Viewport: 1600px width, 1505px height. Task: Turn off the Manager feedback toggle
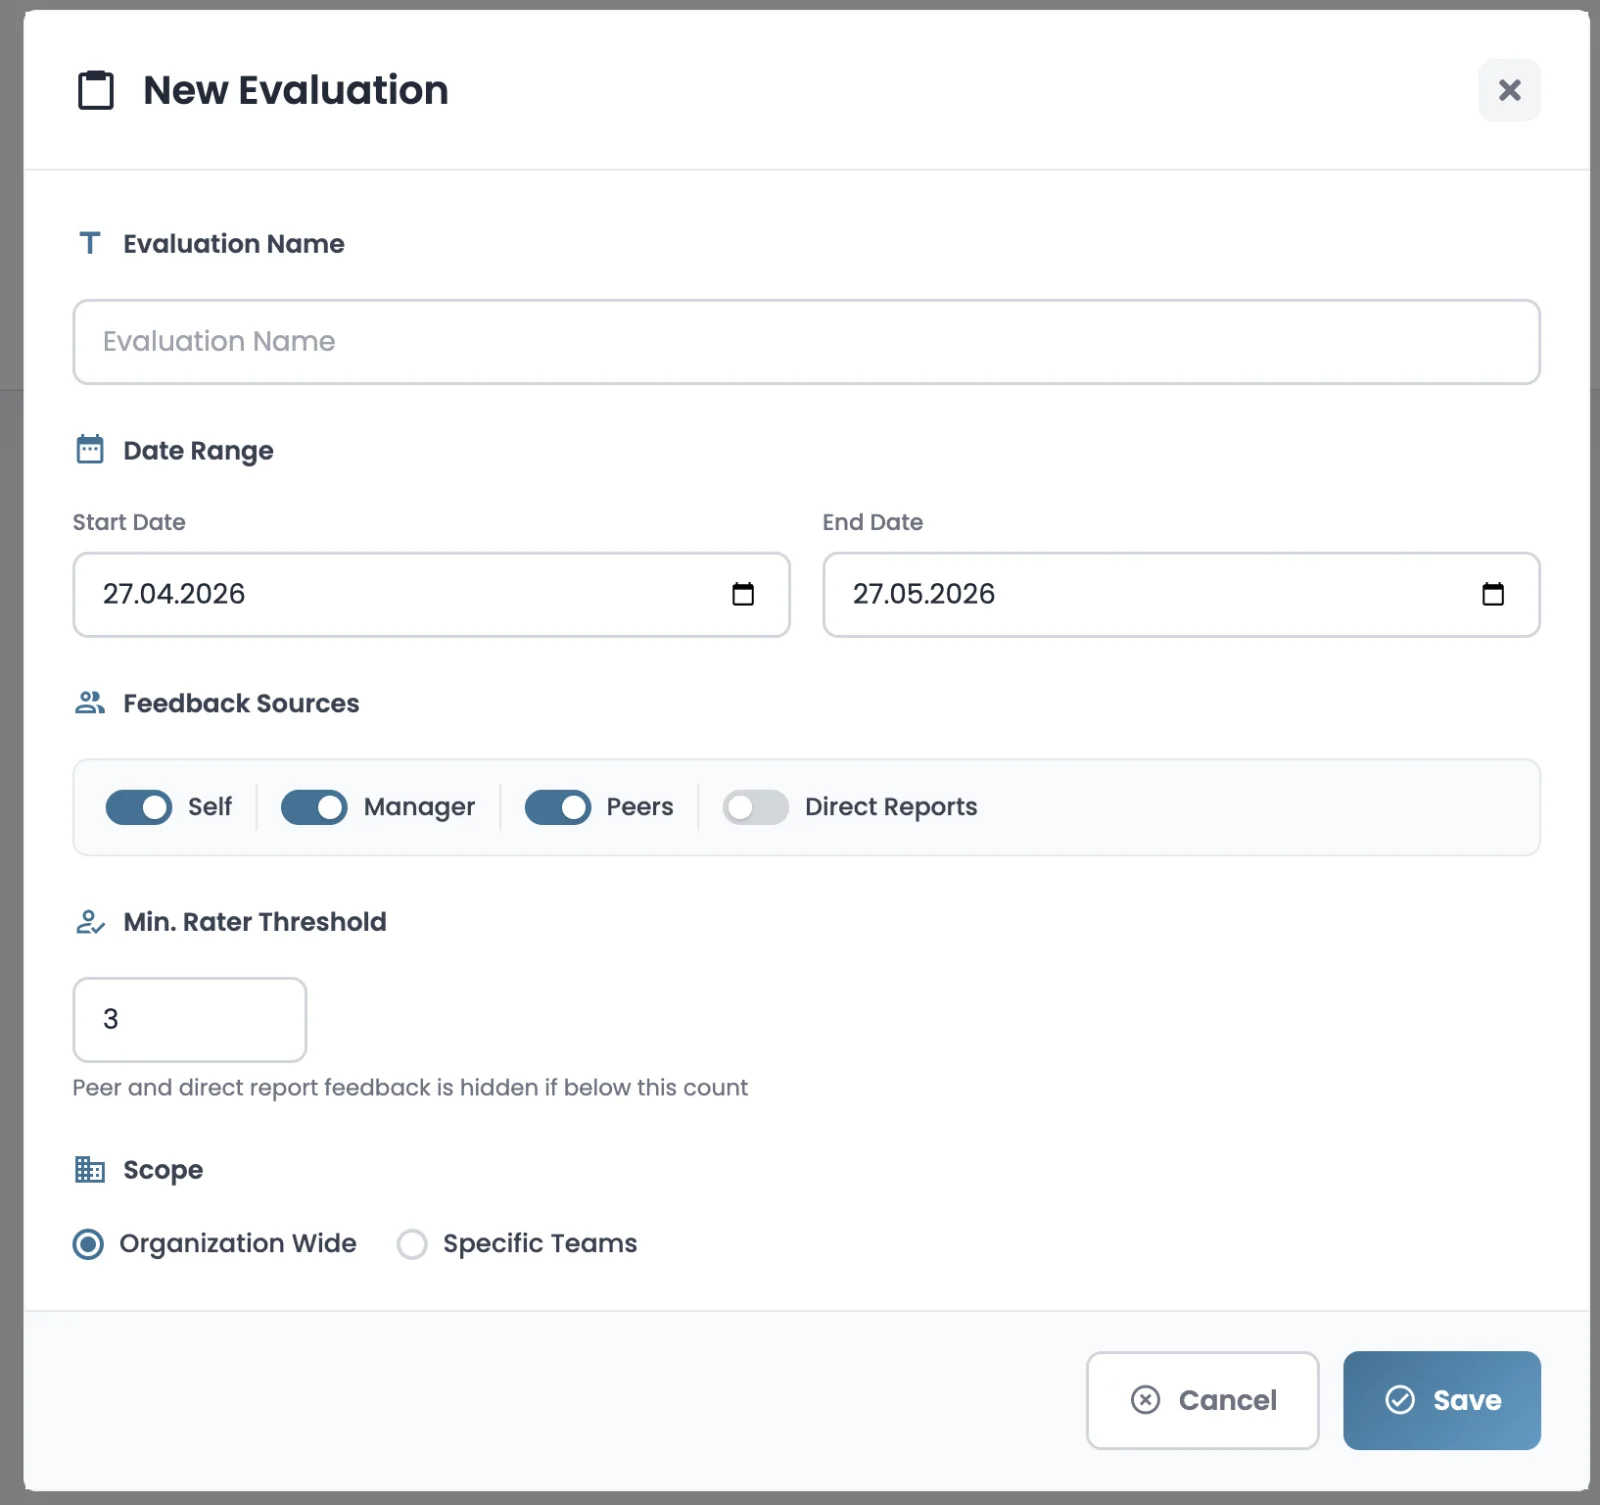point(313,807)
